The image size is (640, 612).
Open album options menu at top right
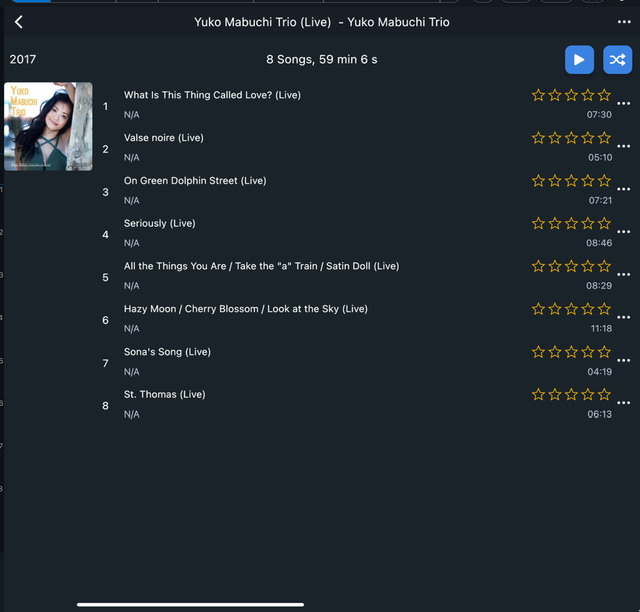[624, 22]
